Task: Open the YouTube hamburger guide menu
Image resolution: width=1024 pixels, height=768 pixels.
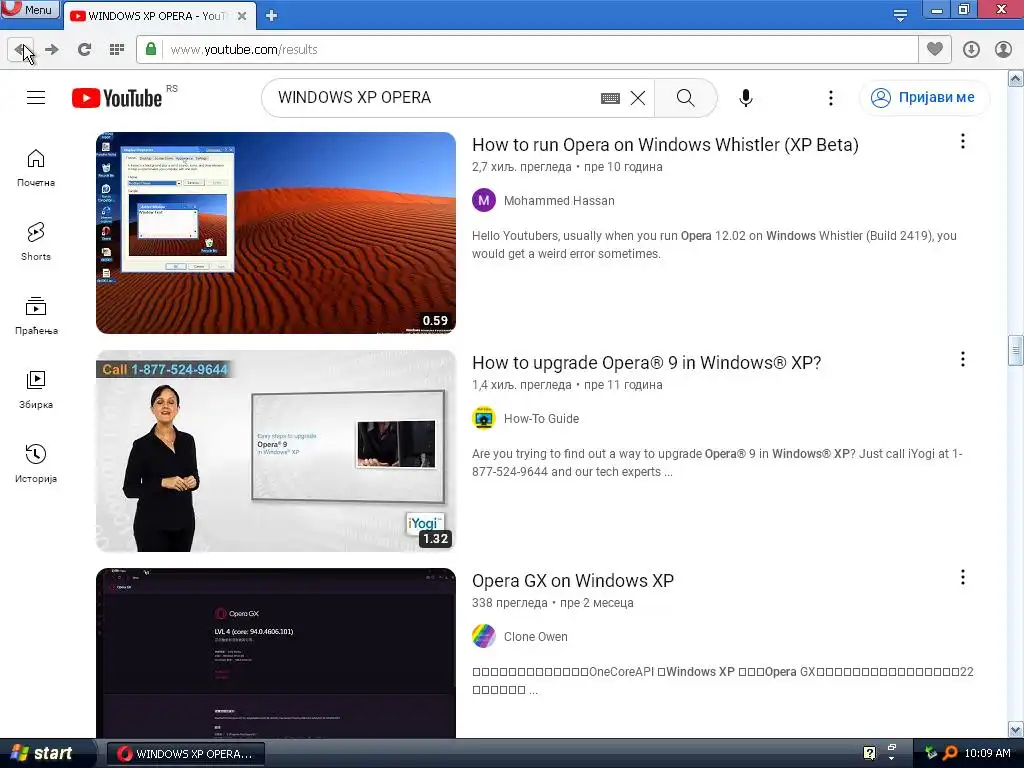Action: [x=36, y=98]
